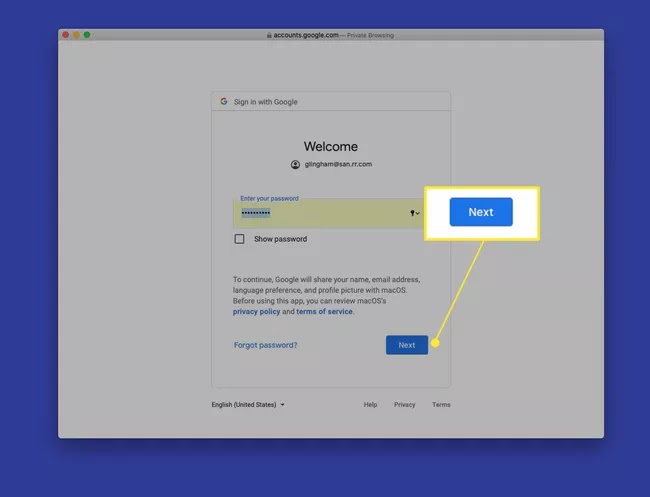Viewport: 650px width, 497px height.
Task: Click the Welcome heading
Action: click(331, 146)
